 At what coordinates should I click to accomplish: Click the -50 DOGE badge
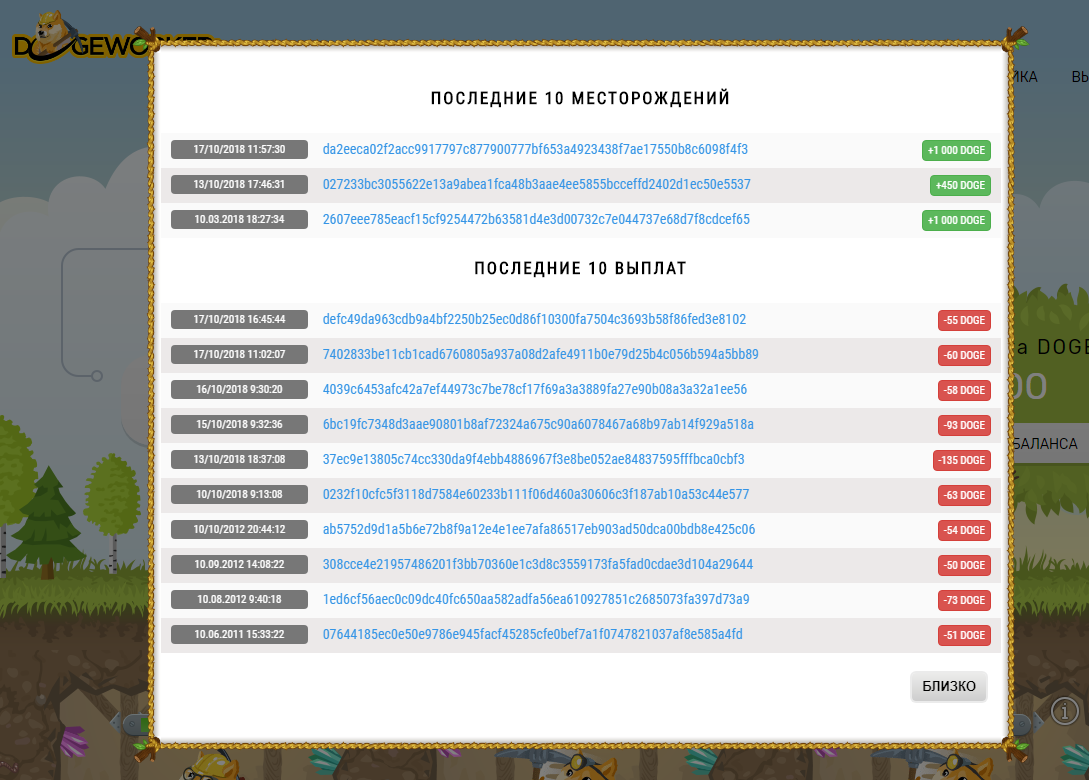(x=964, y=565)
